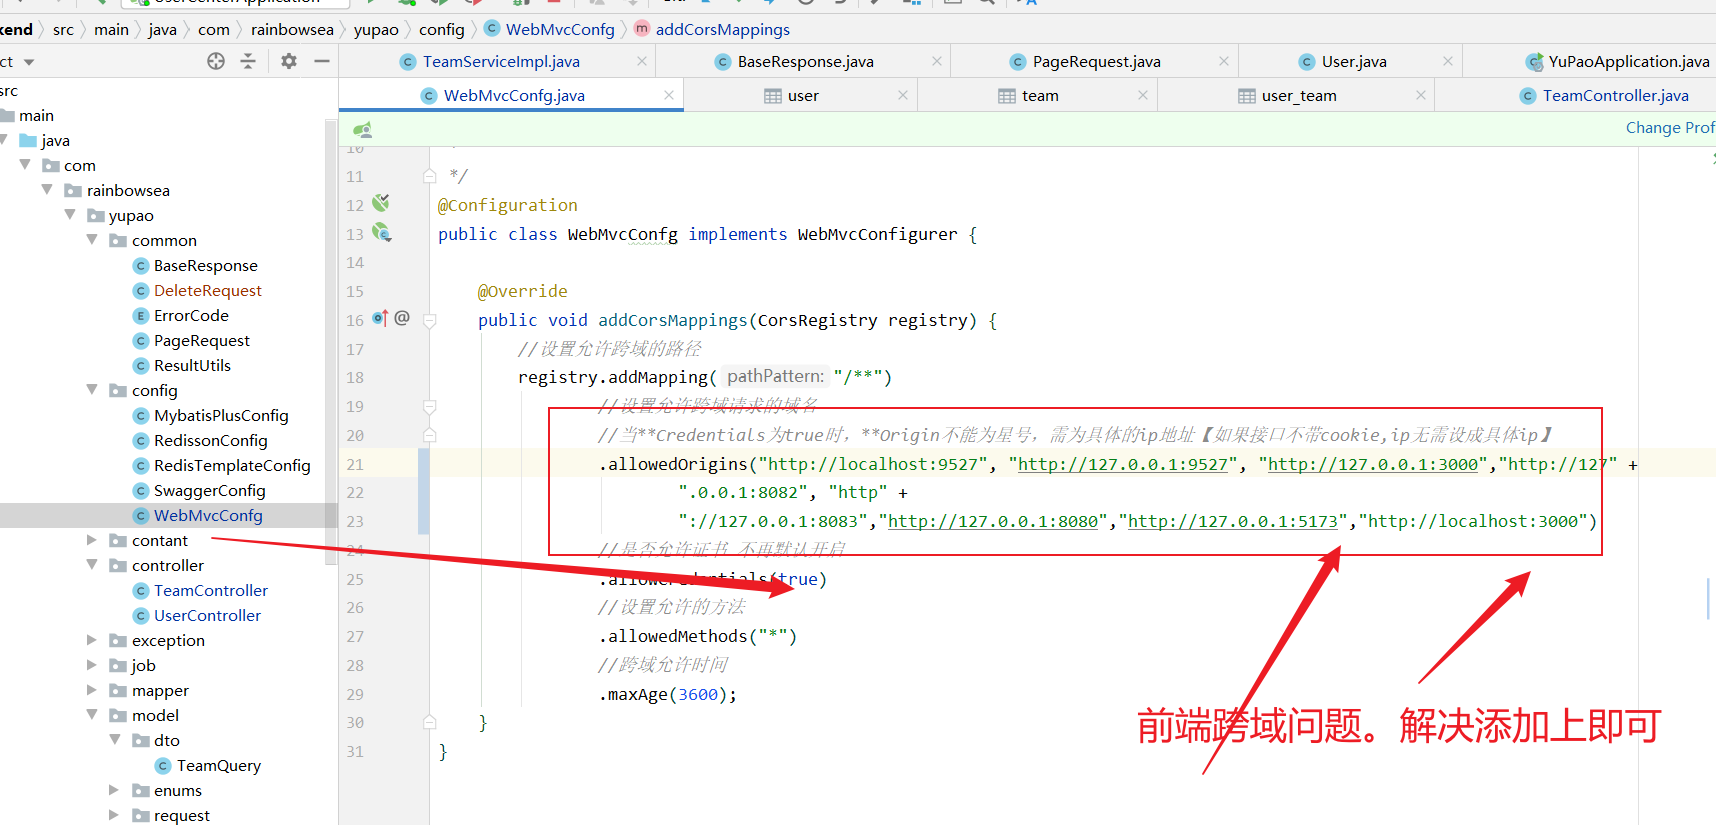1716x825 pixels.
Task: Toggle the fold marker on line 11 comment
Action: pos(430,176)
